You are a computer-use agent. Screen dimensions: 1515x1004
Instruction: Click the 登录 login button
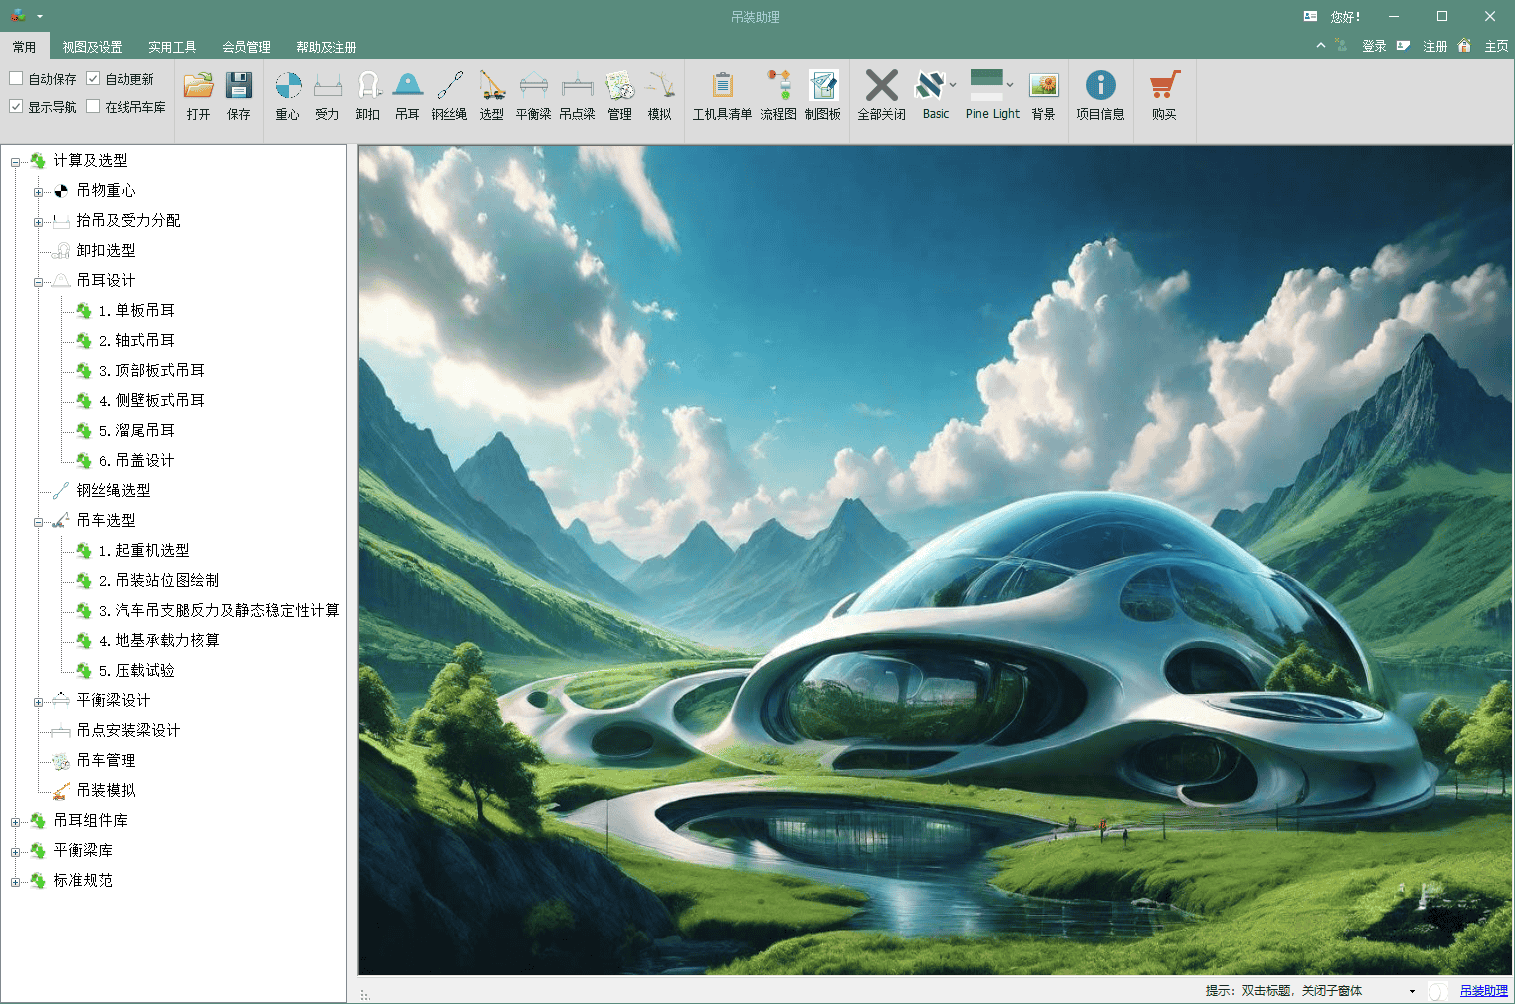[1374, 46]
